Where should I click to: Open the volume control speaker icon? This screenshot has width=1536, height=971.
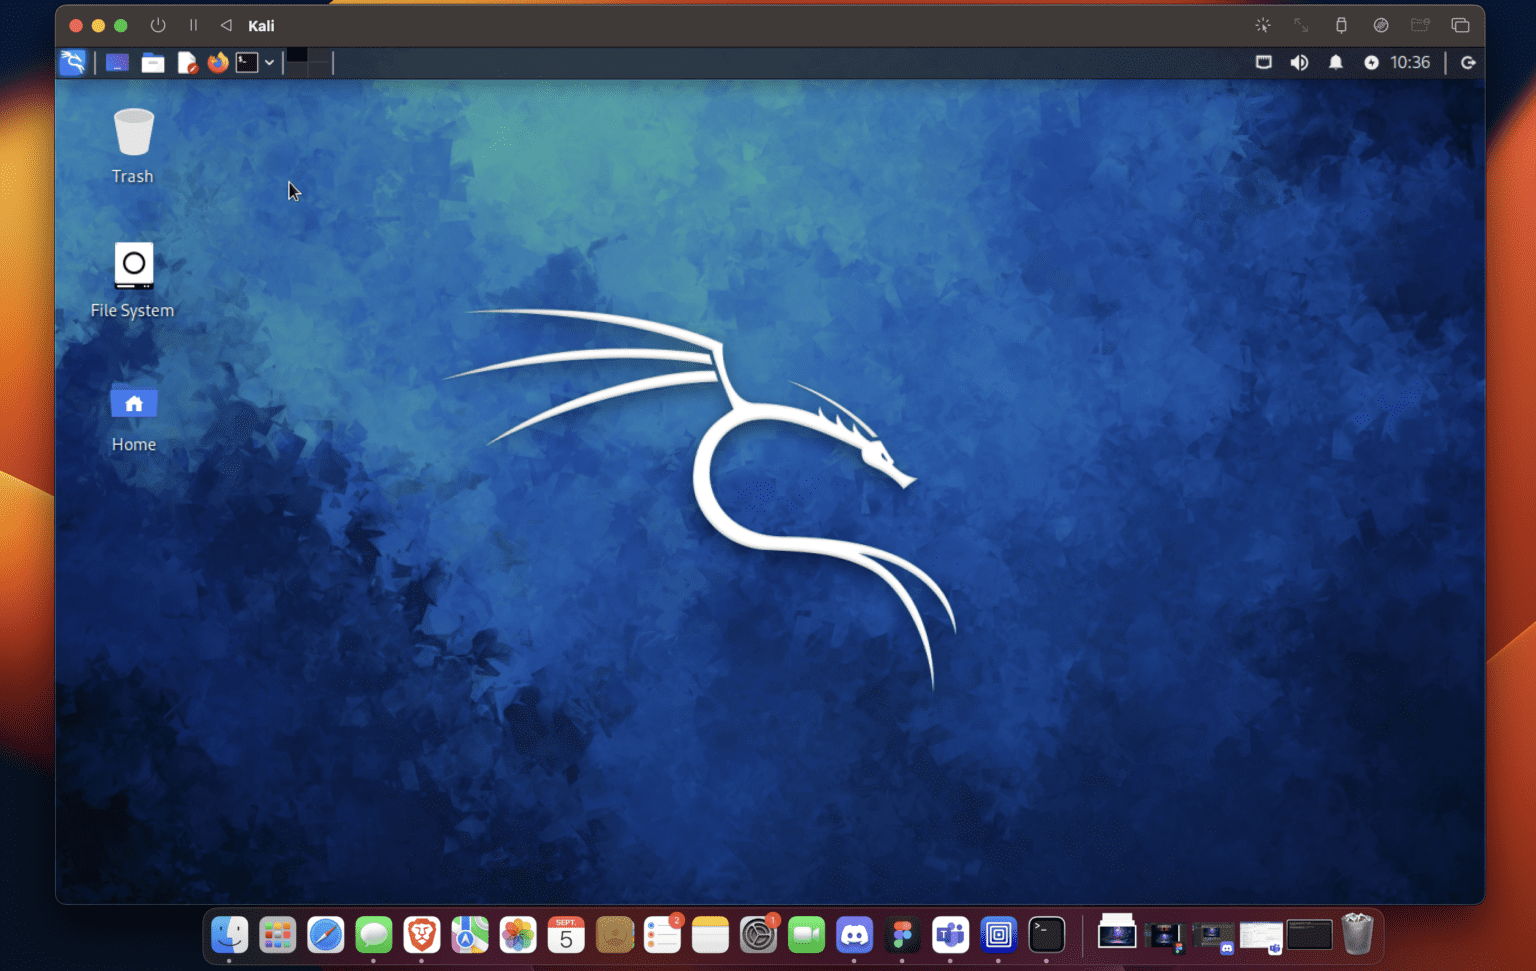point(1299,62)
